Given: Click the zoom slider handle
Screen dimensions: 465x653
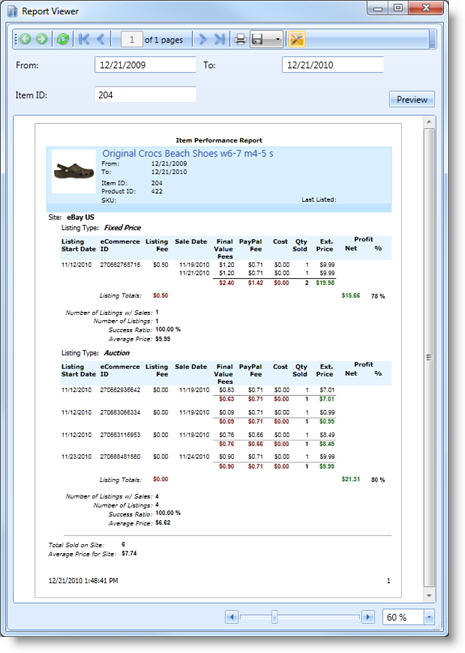Looking at the screenshot, I should 274,617.
